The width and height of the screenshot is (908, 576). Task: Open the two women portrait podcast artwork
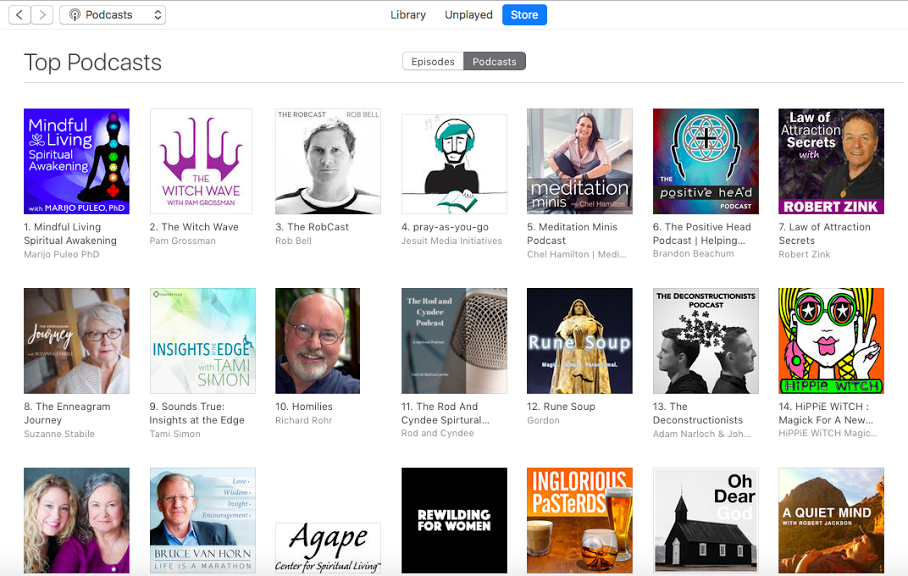tap(76, 520)
